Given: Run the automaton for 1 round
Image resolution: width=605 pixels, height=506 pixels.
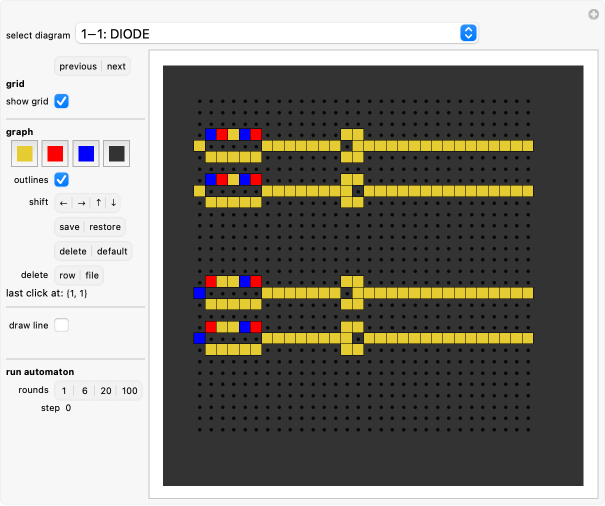Looking at the screenshot, I should pos(64,390).
